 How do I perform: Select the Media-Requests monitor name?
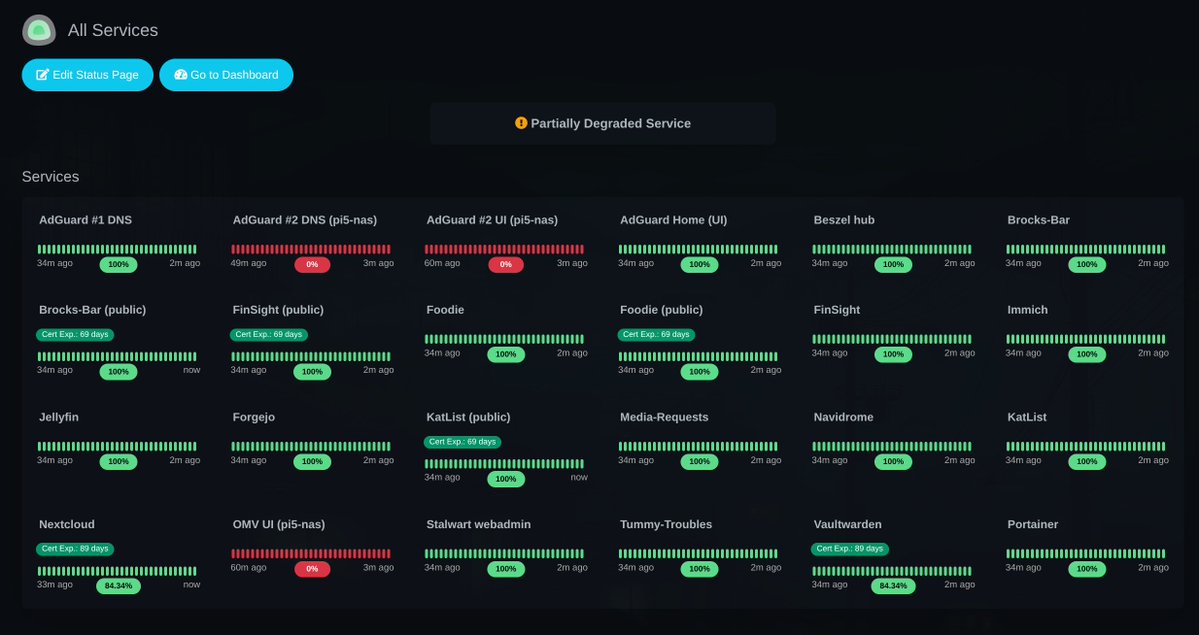pyautogui.click(x=664, y=417)
